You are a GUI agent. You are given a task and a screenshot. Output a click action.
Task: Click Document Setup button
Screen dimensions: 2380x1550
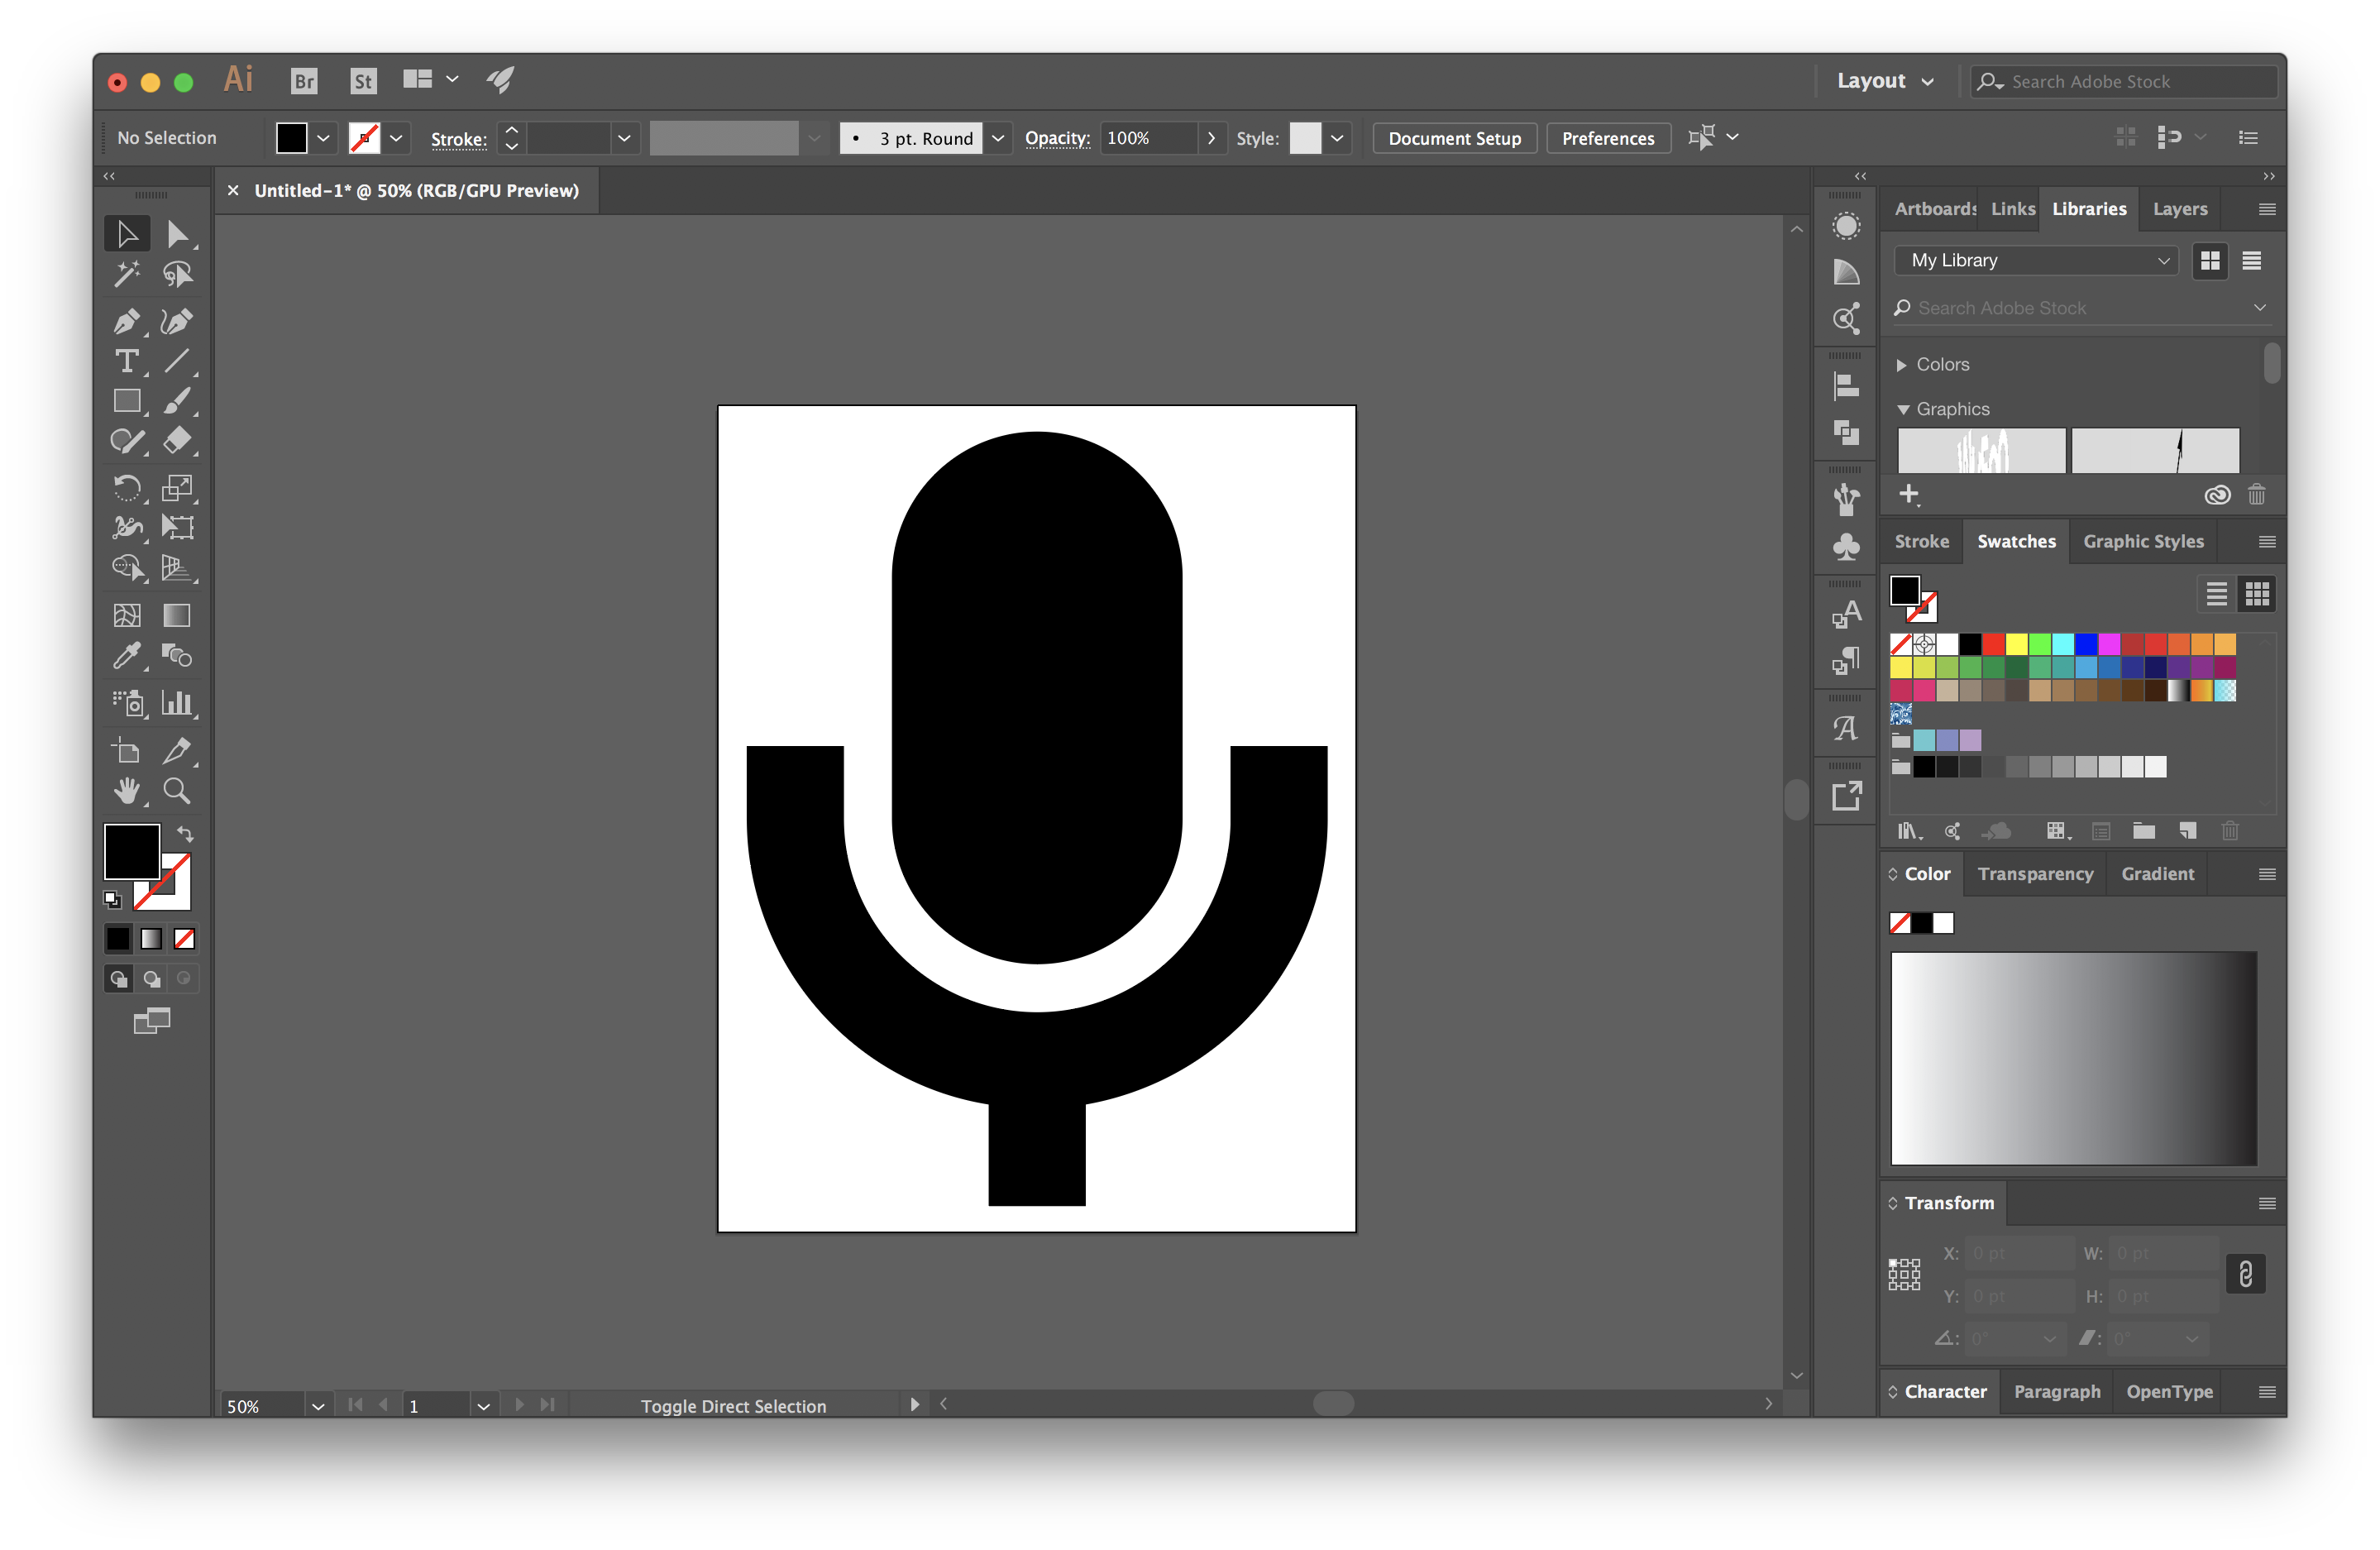1454,137
